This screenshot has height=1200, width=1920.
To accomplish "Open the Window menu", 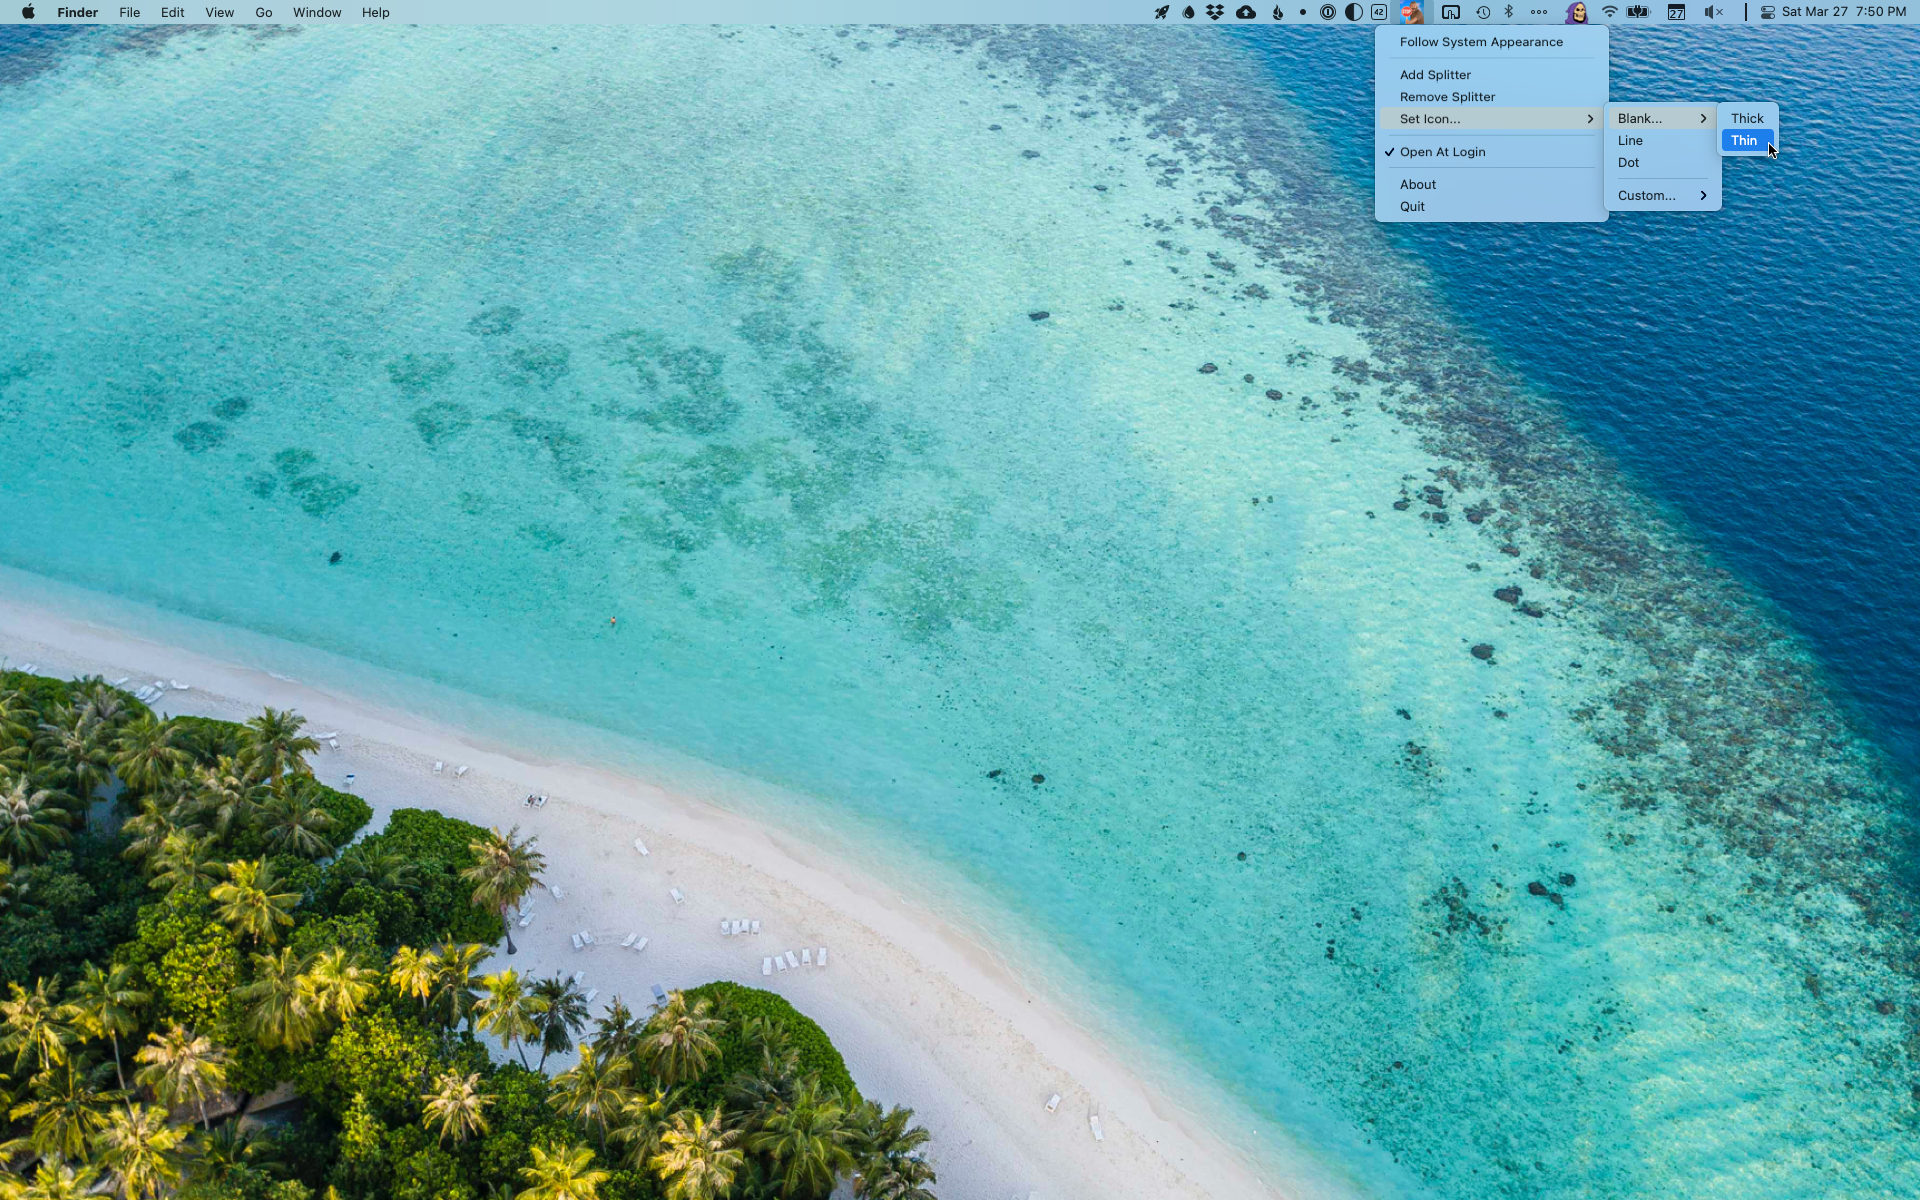I will pos(317,13).
